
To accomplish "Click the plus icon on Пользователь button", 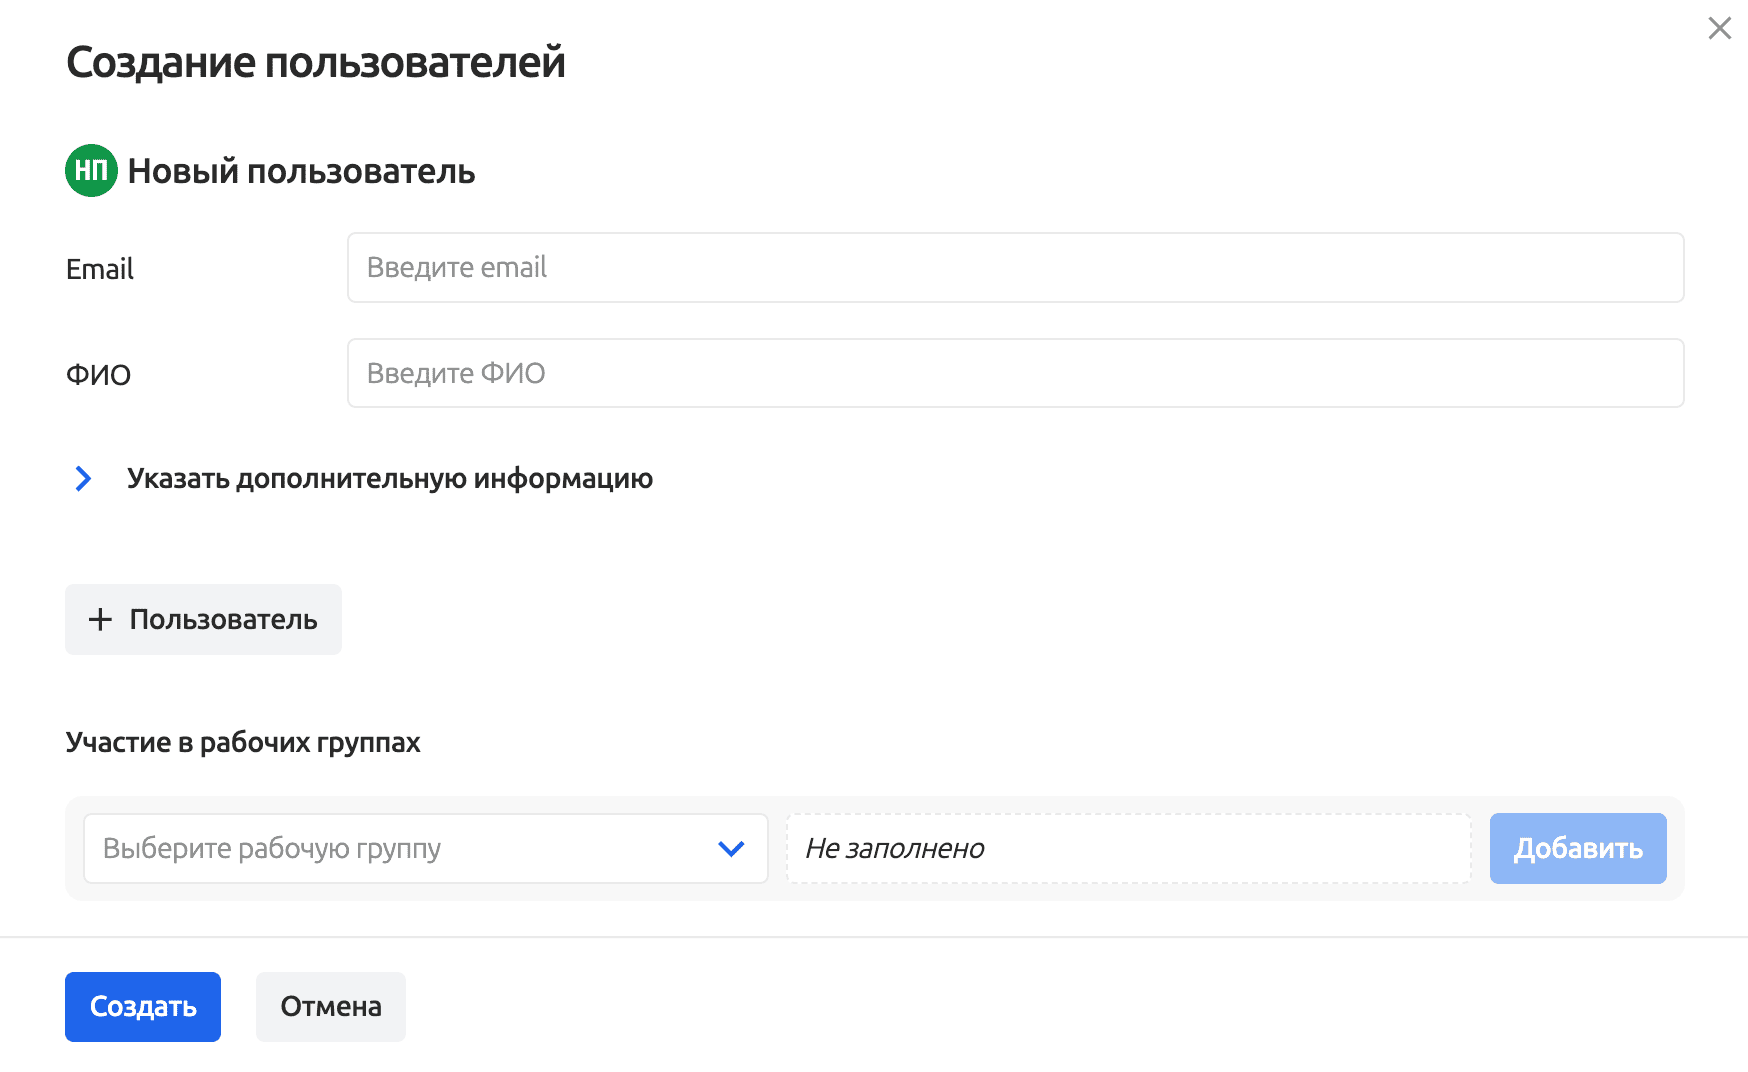I will pos(100,619).
